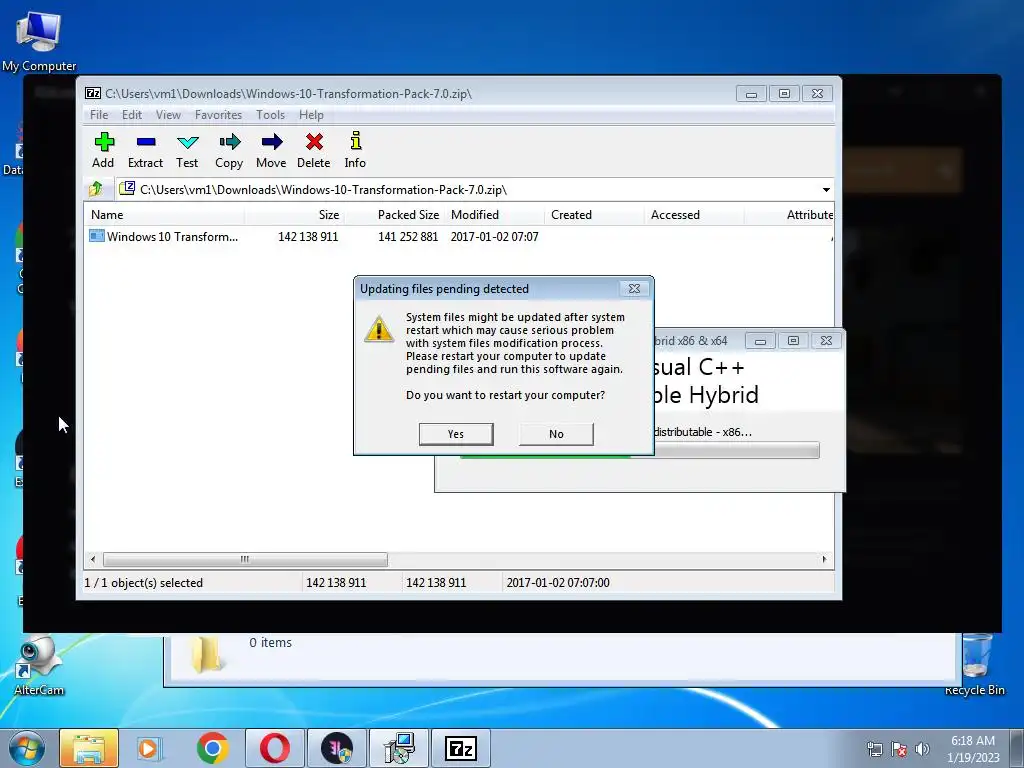Sort by the Created column header

click(x=594, y=215)
